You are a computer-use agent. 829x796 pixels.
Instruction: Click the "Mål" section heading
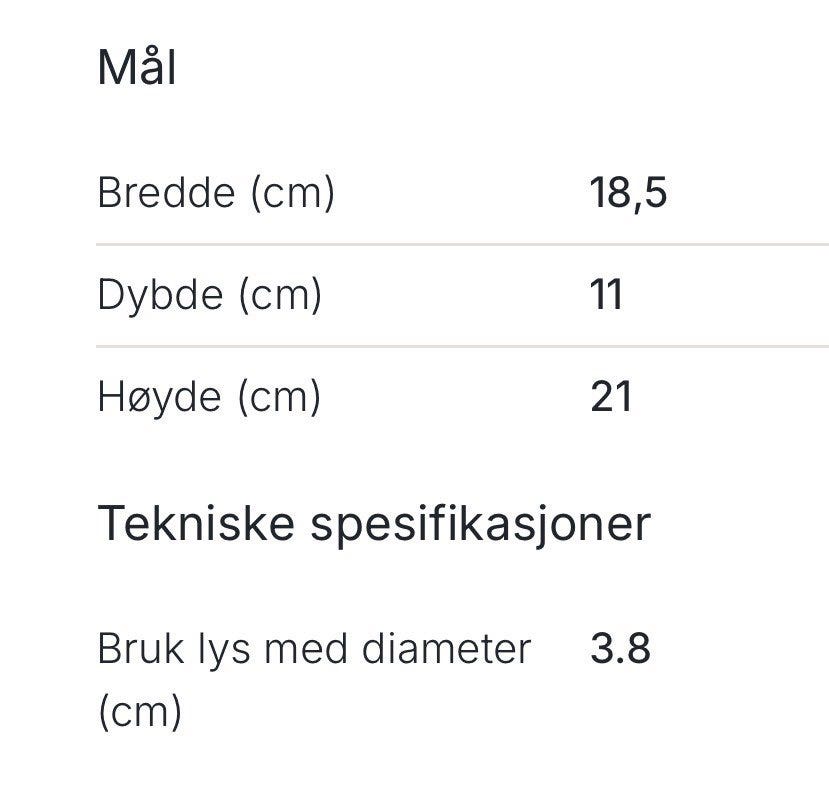pyautogui.click(x=137, y=69)
